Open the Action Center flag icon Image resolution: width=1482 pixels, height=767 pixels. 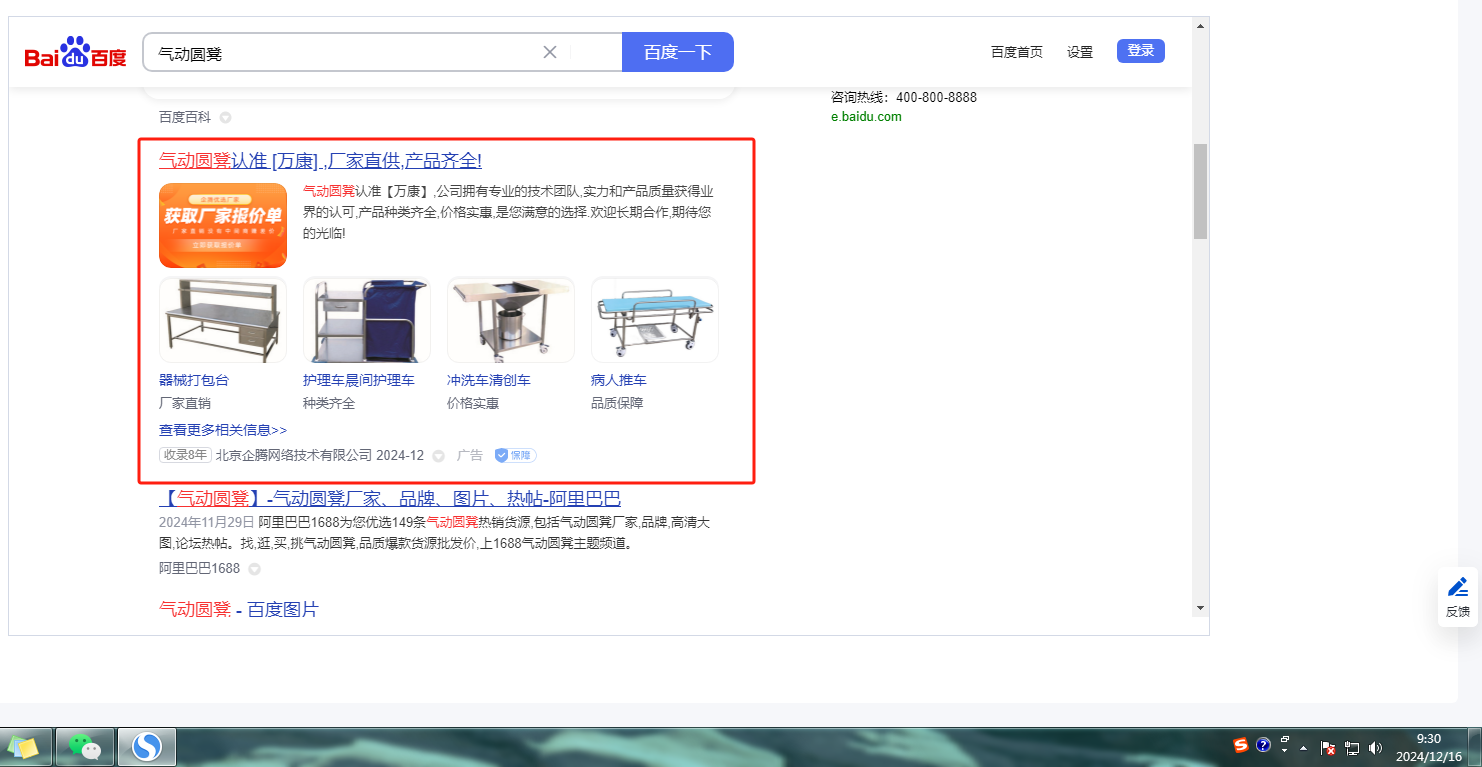pyautogui.click(x=1329, y=747)
